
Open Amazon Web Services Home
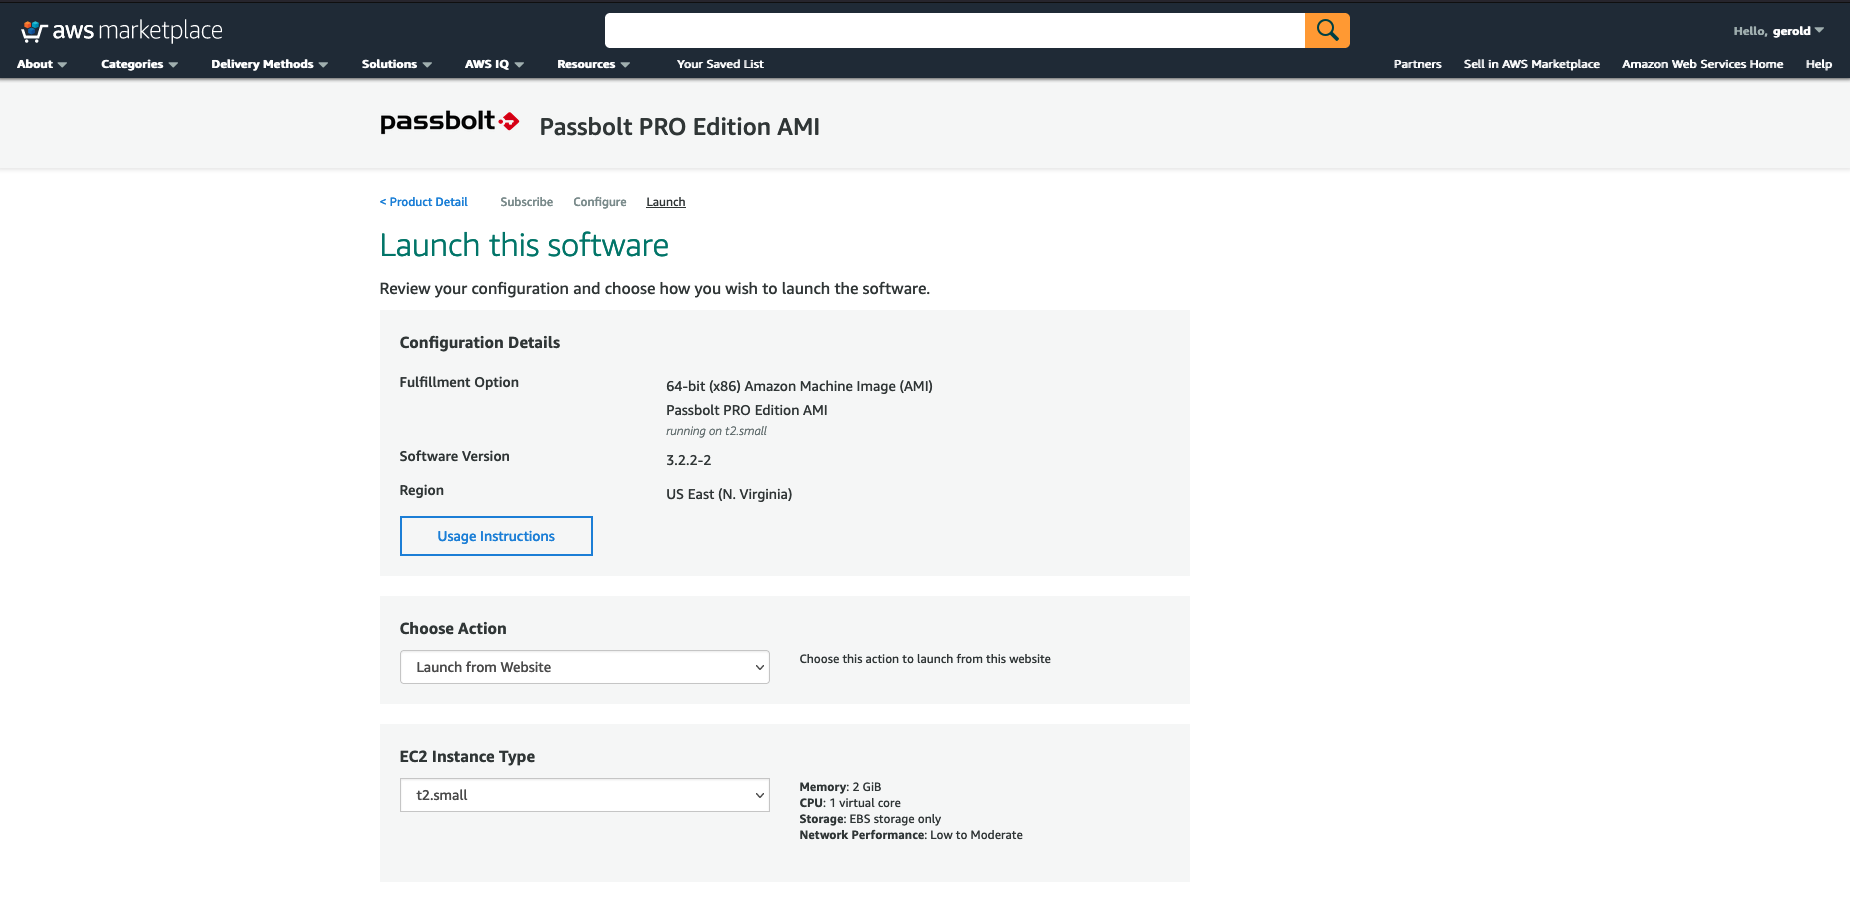point(1702,64)
